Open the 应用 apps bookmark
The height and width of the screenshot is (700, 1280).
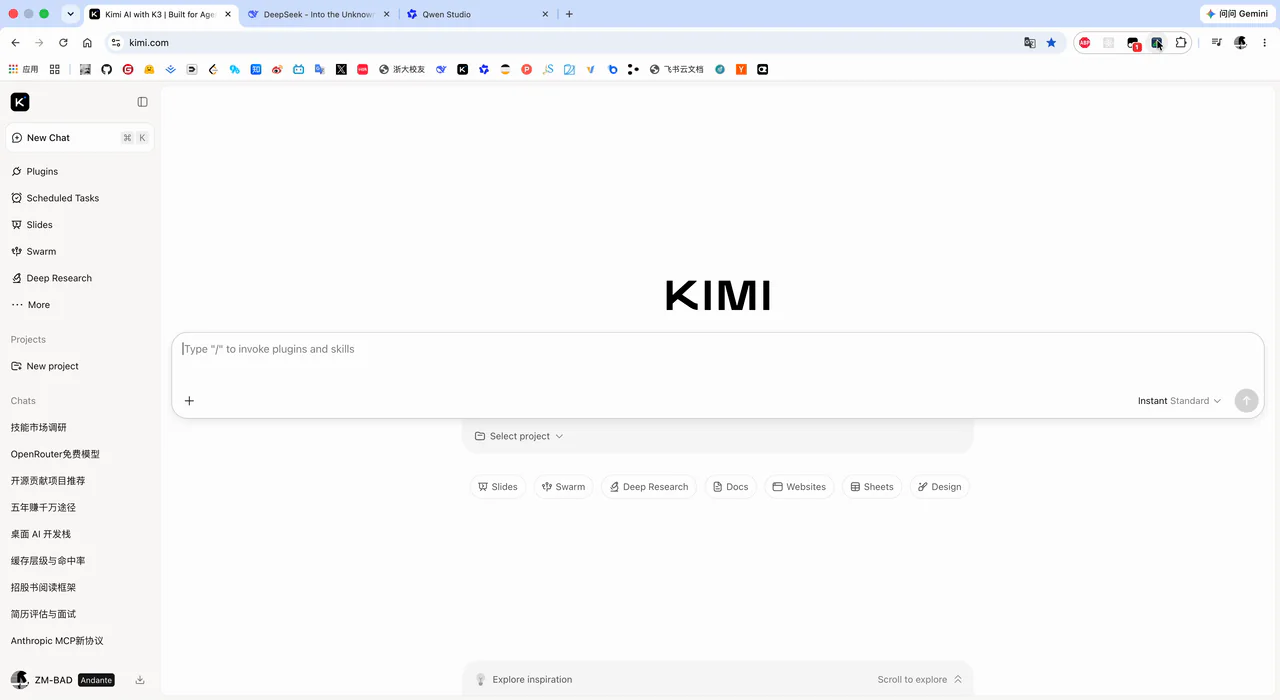pyautogui.click(x=23, y=69)
